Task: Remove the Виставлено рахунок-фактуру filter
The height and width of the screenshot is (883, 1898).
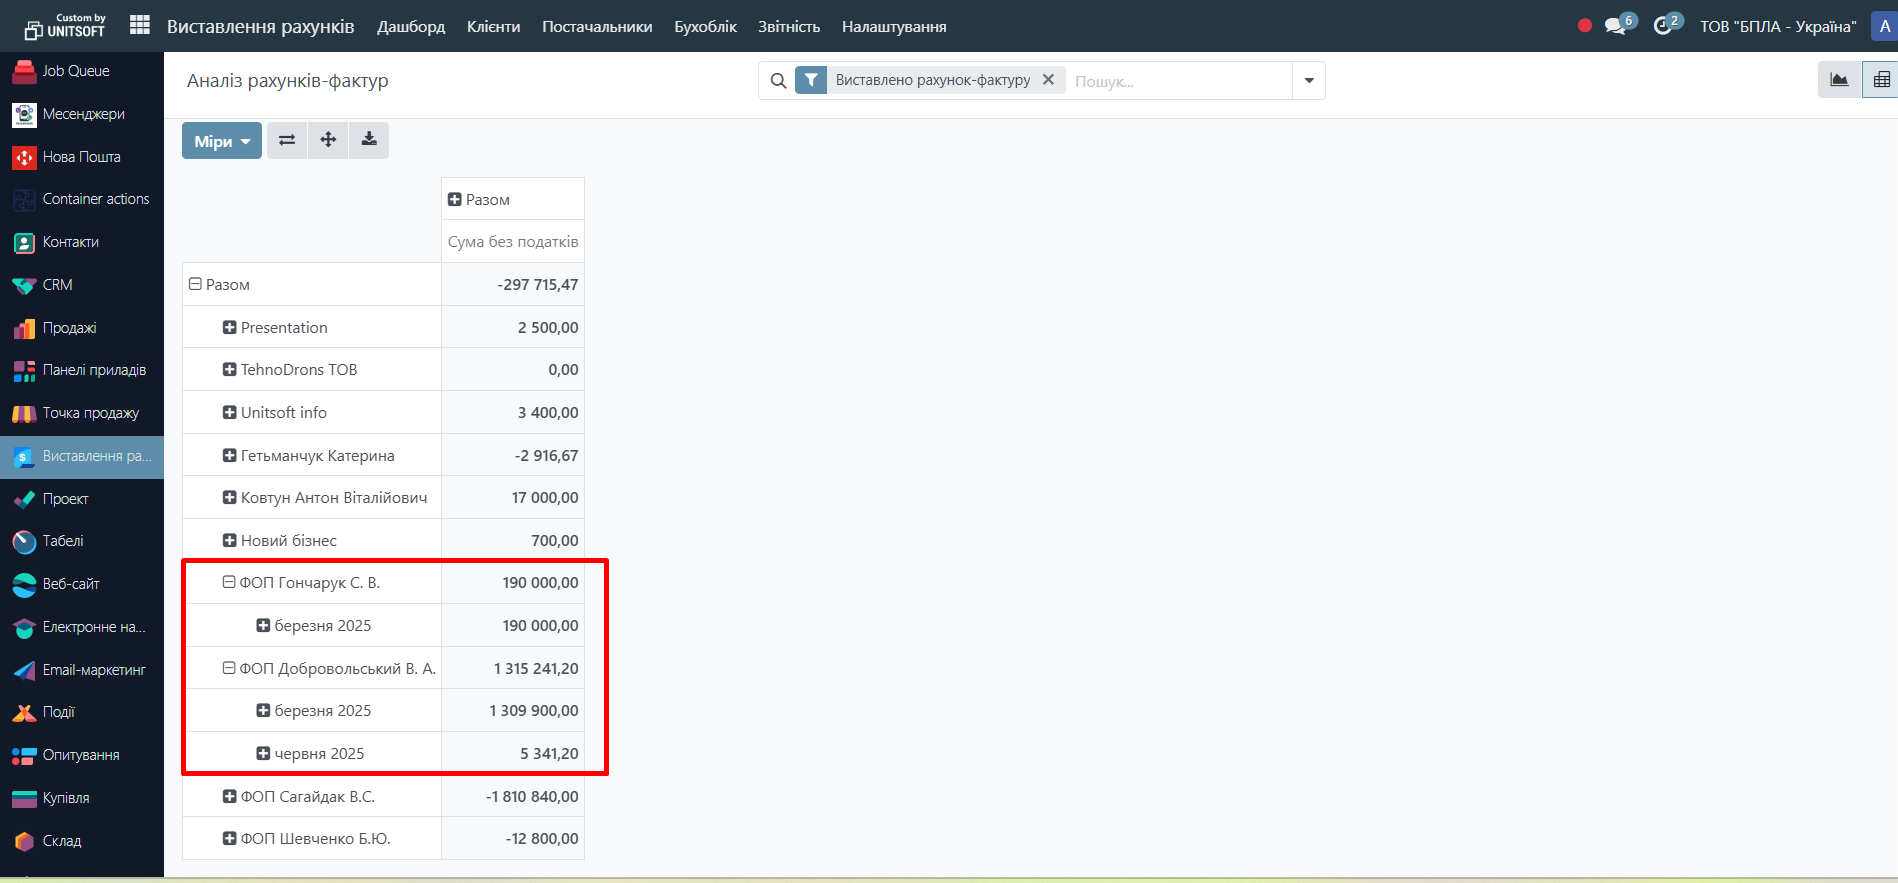Action: pos(1048,80)
